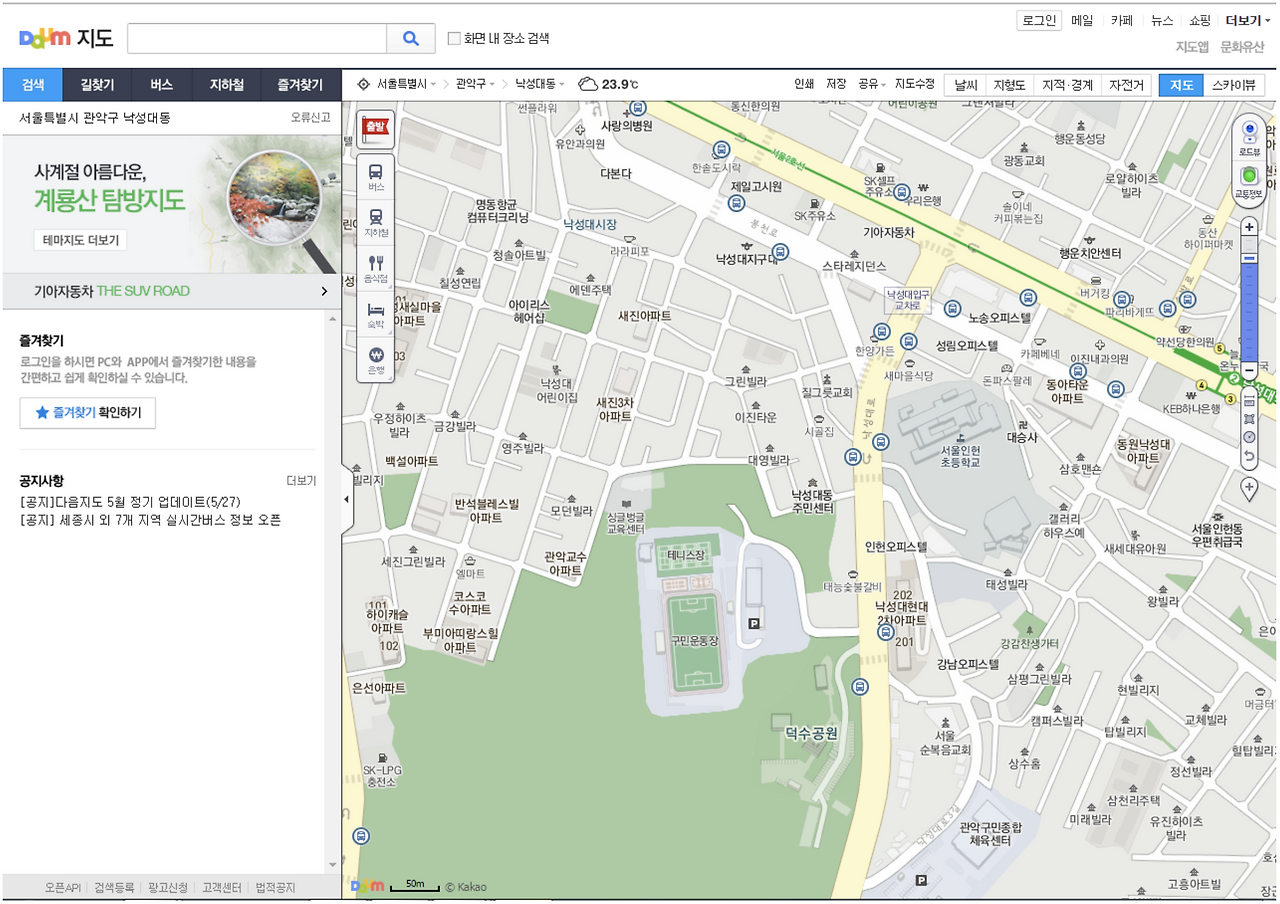Click the location target icon before 서울특별시
This screenshot has height=904, width=1280.
(363, 84)
